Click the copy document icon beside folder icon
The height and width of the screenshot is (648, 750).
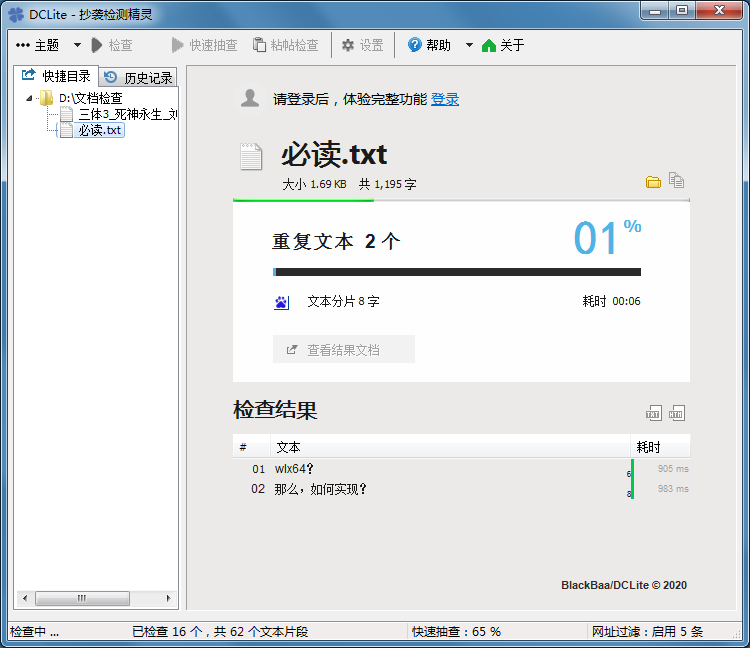tap(676, 180)
